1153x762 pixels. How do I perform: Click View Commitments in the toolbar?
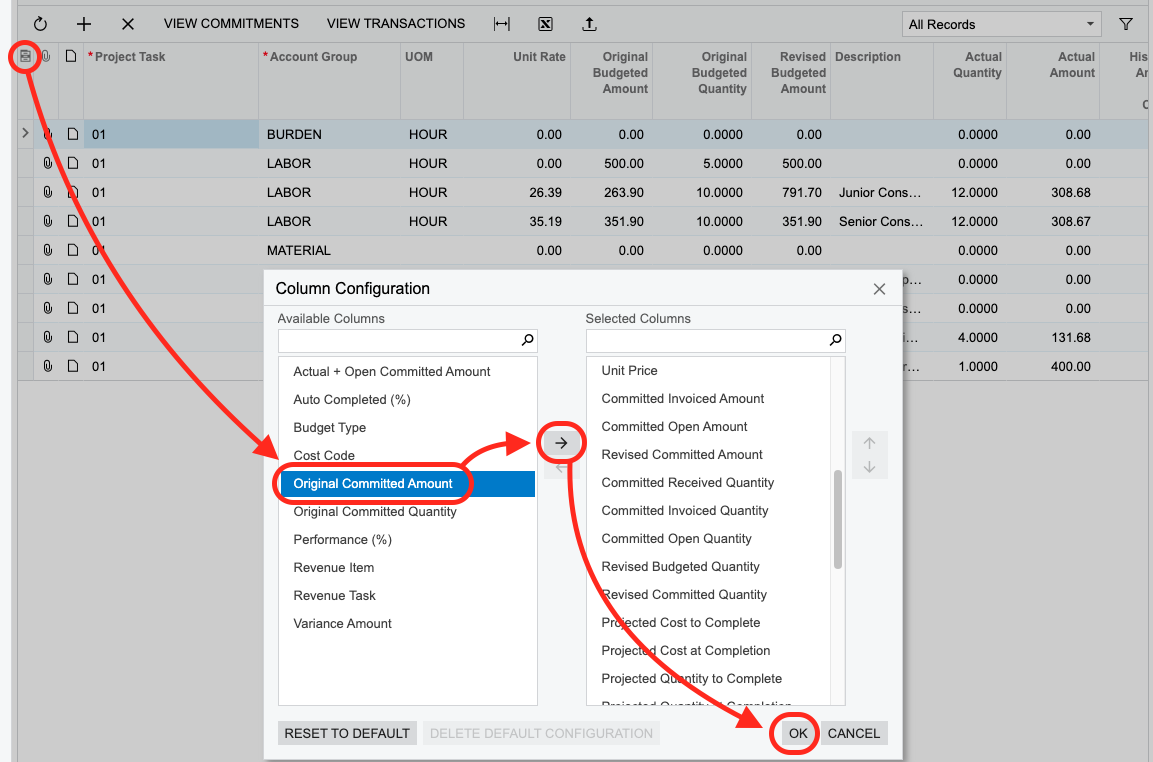(x=231, y=23)
